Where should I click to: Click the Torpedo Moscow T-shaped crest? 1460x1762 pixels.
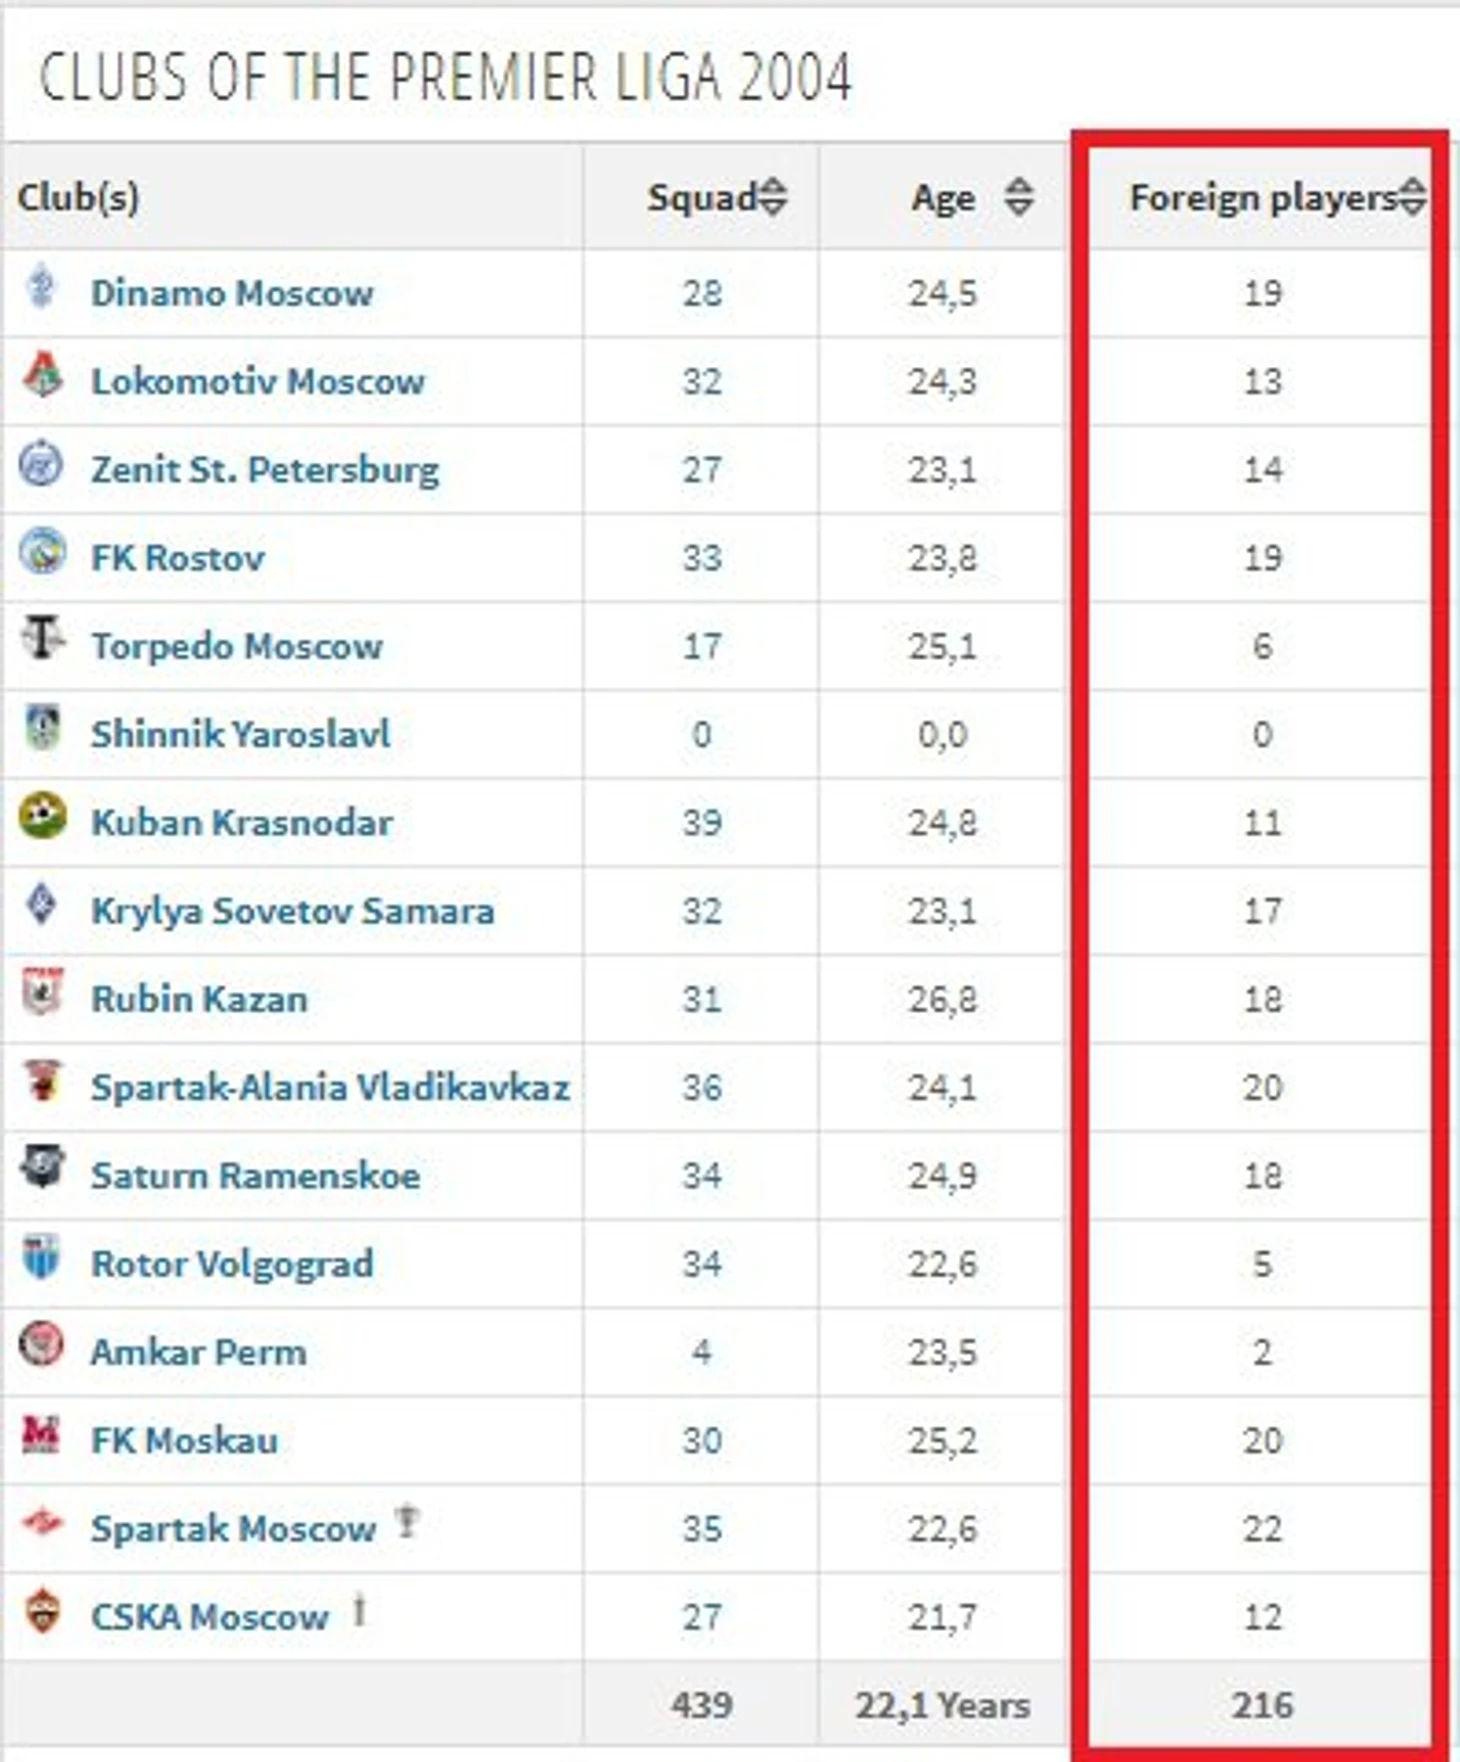tap(43, 638)
